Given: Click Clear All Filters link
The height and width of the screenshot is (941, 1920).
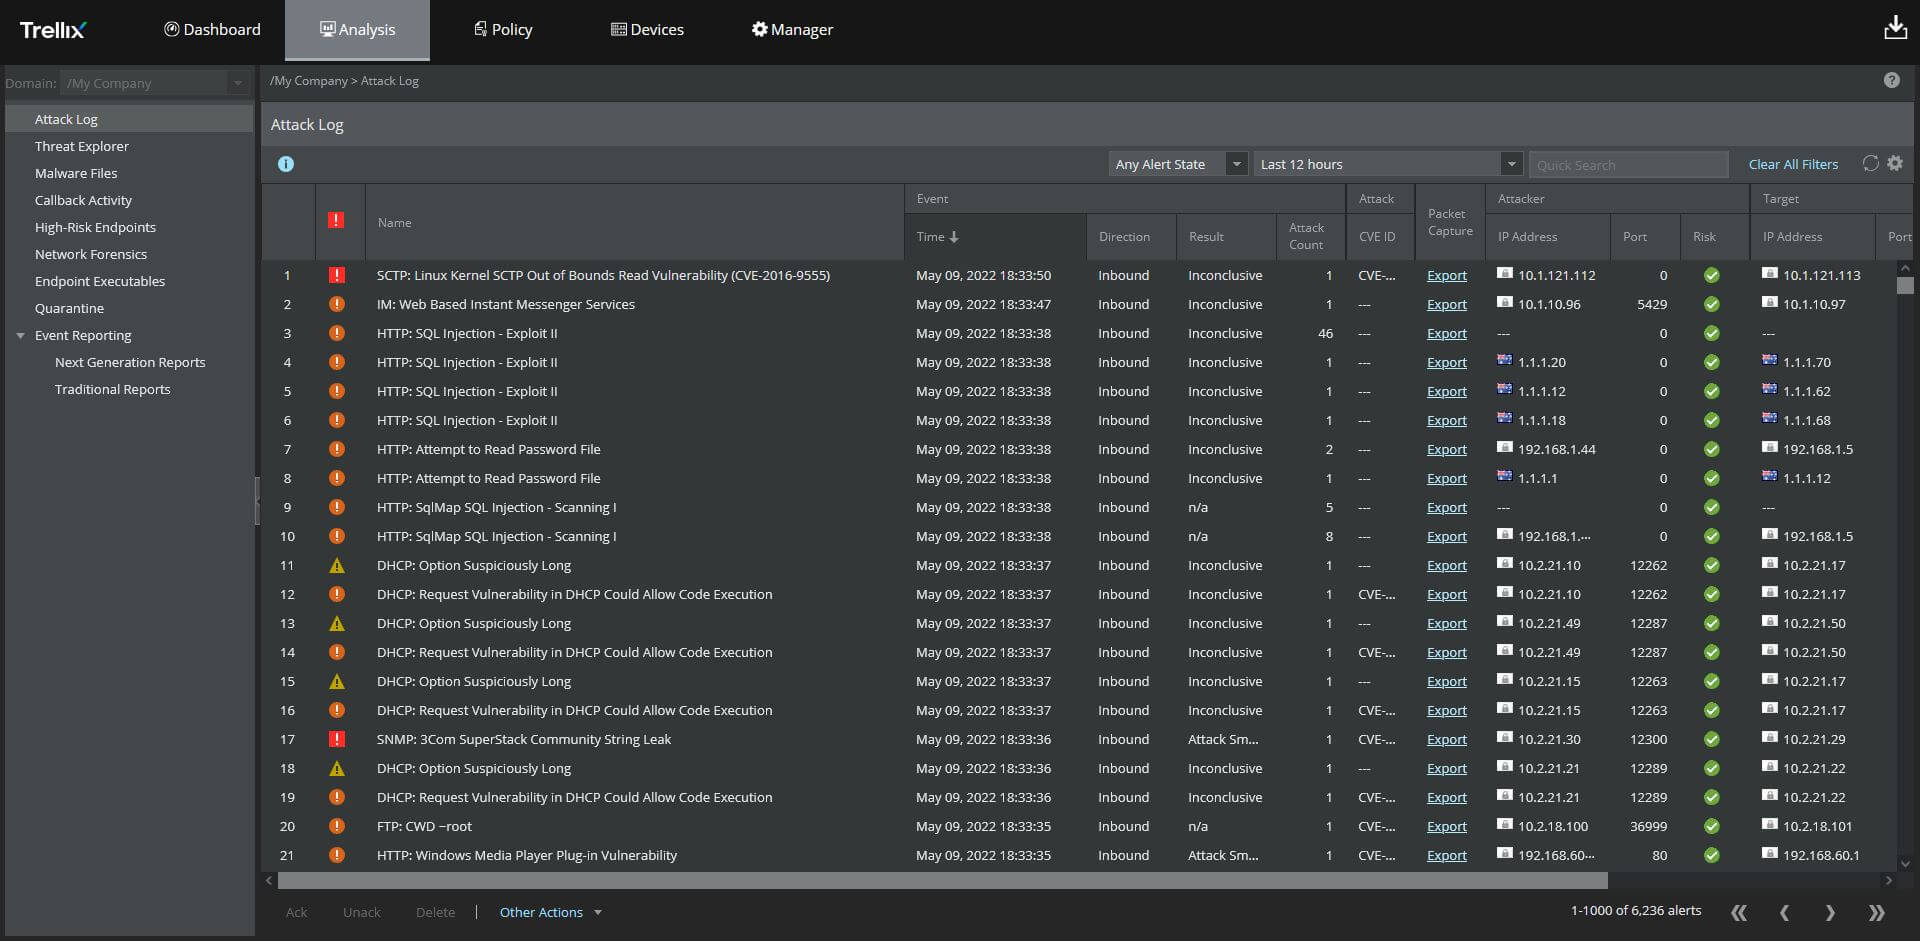Looking at the screenshot, I should pos(1793,164).
